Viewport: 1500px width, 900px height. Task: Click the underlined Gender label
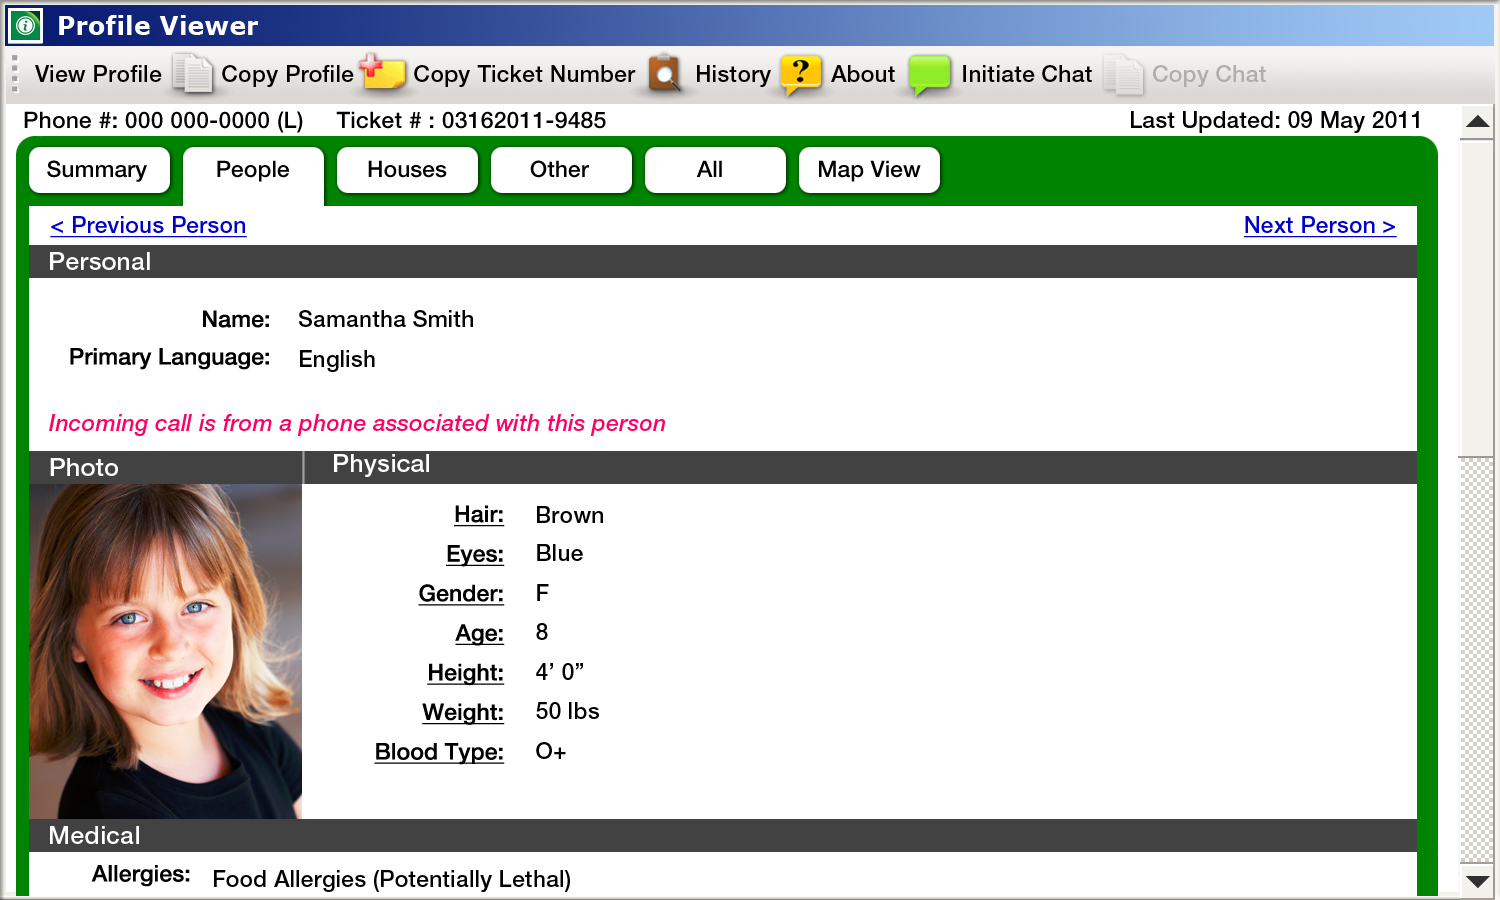point(461,594)
